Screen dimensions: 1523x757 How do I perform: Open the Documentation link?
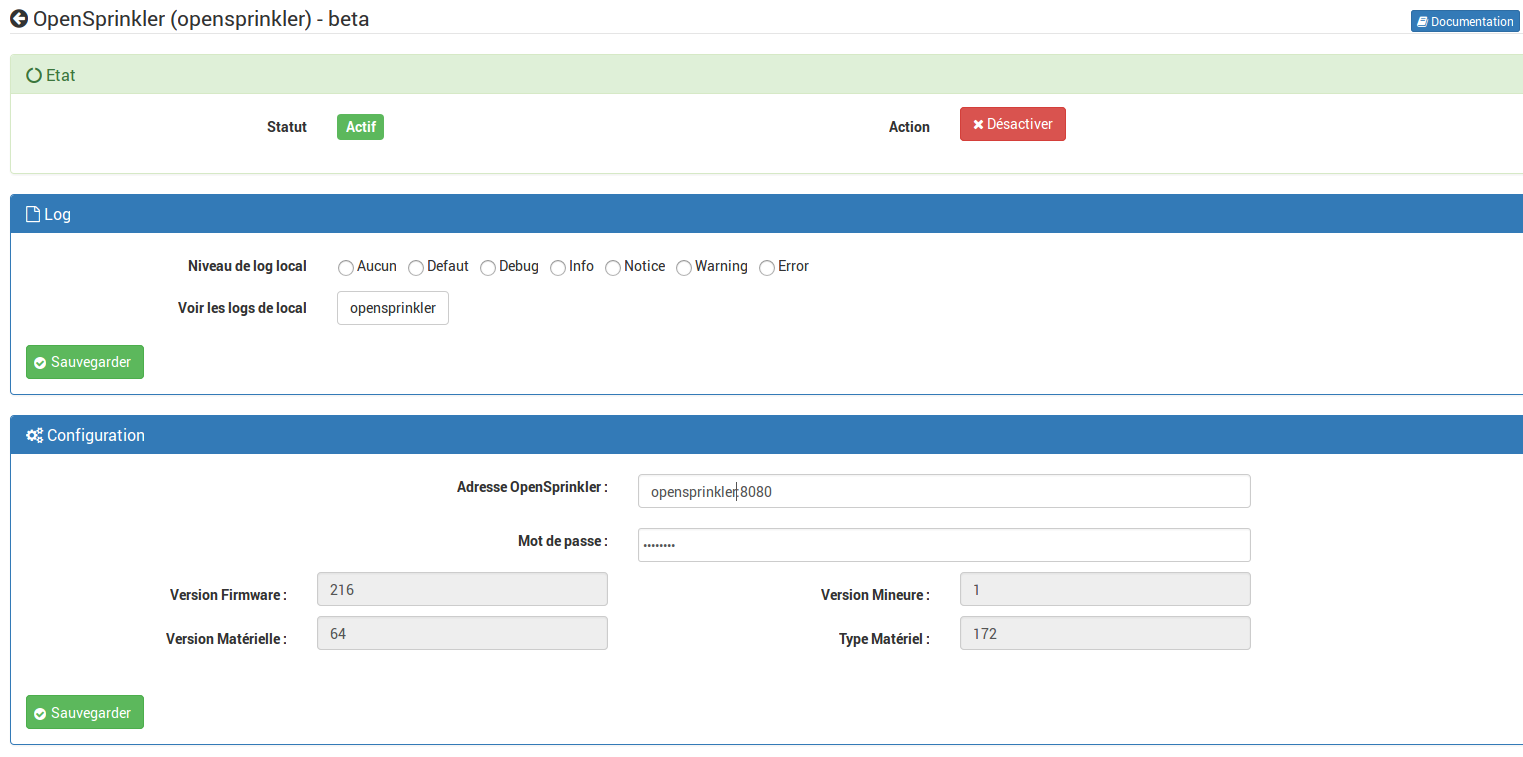1465,21
